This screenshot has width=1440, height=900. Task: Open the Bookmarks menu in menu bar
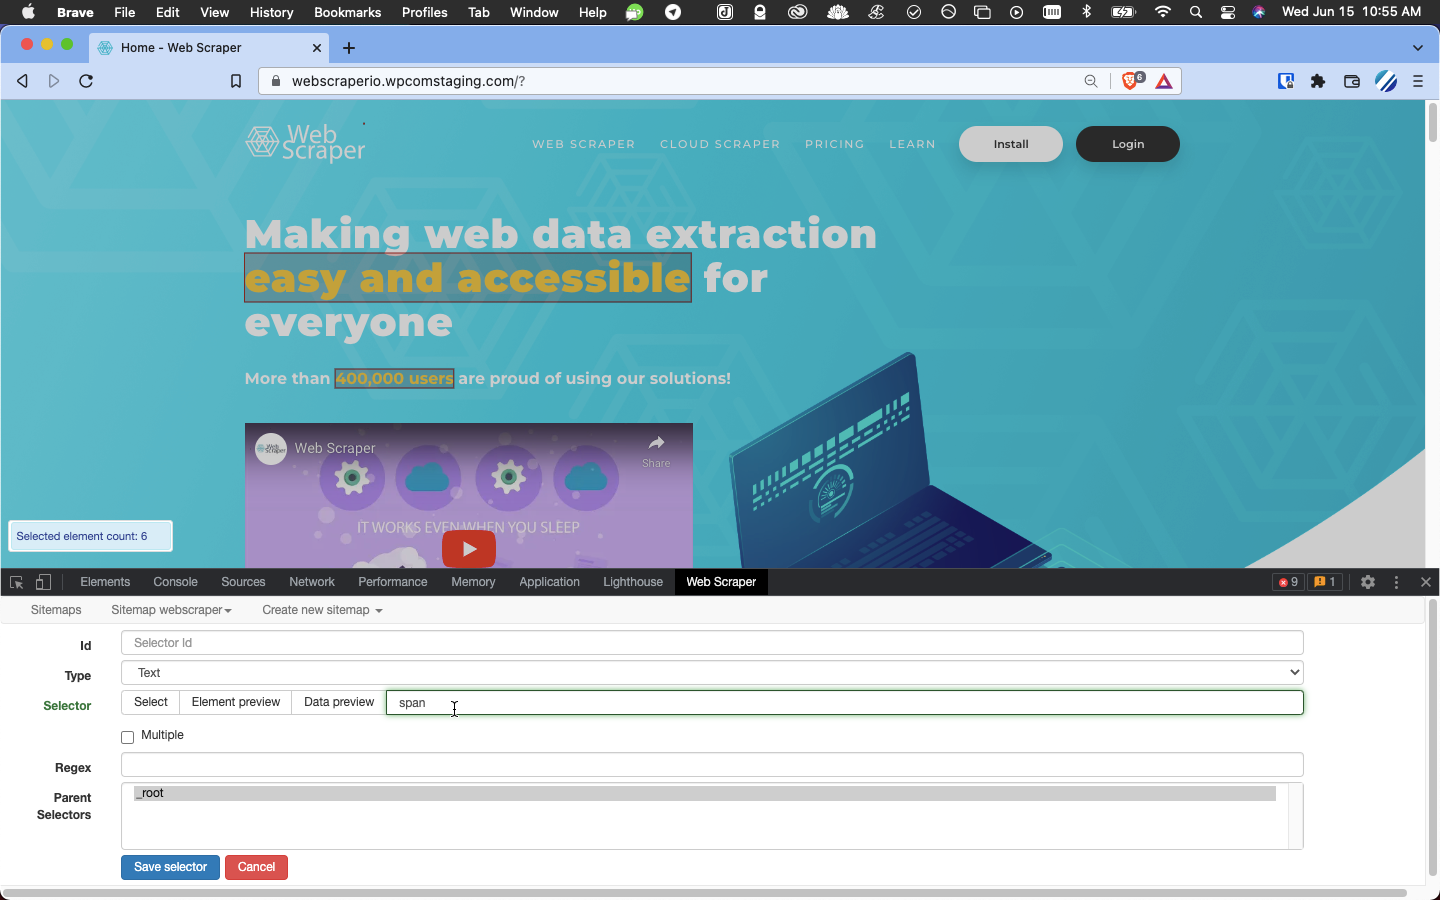tap(347, 12)
